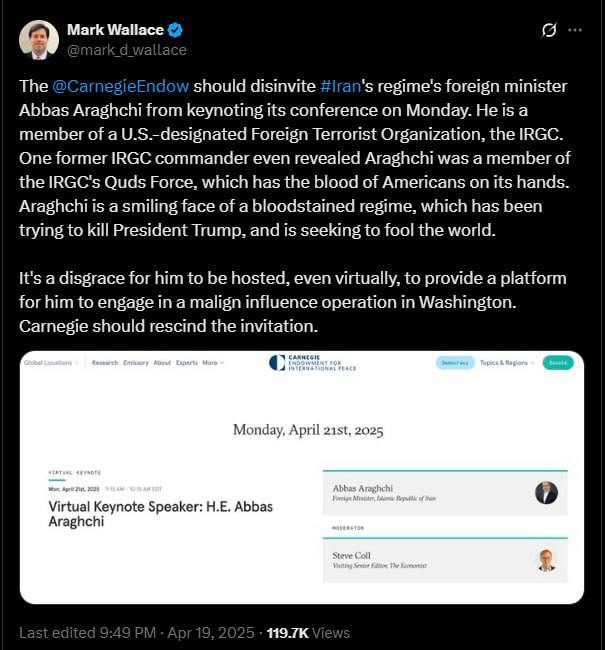Expand the Global Locations dropdown
The height and width of the screenshot is (650, 605).
[51, 363]
